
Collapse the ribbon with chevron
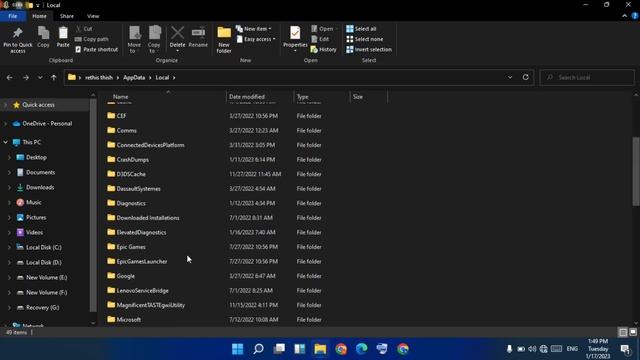624,16
